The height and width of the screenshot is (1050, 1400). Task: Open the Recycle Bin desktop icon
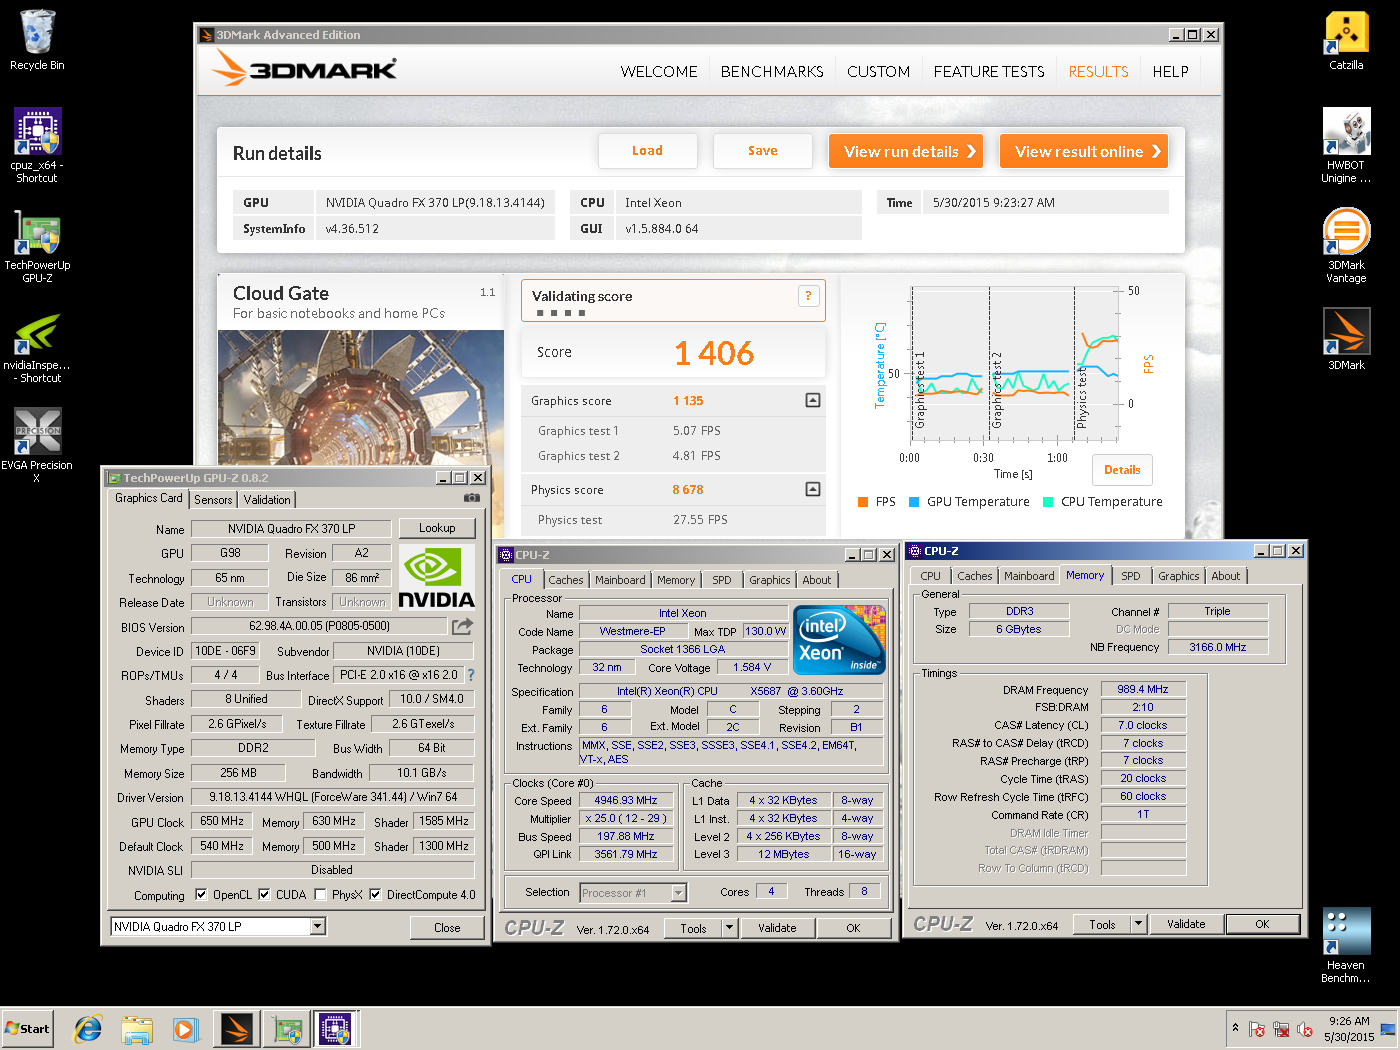[x=37, y=41]
